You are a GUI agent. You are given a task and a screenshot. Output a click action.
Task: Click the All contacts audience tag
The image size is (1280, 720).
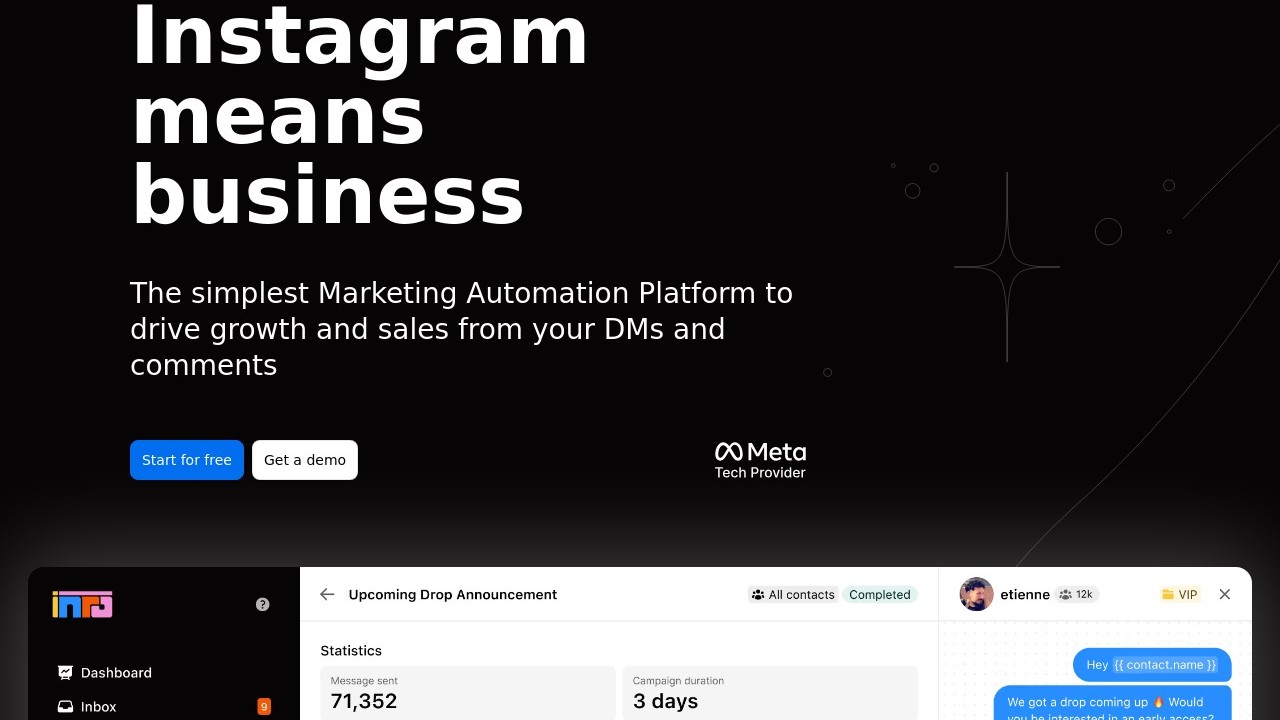(x=793, y=594)
